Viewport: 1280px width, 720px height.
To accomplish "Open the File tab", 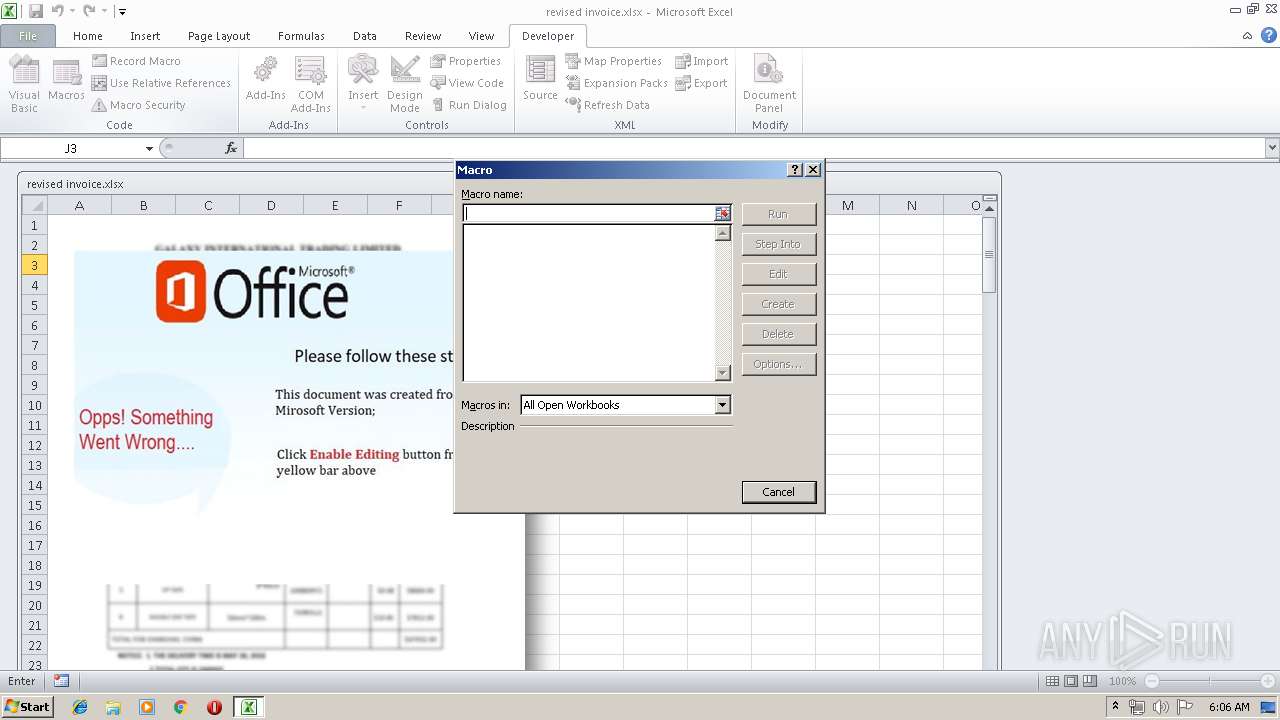I will (28, 36).
